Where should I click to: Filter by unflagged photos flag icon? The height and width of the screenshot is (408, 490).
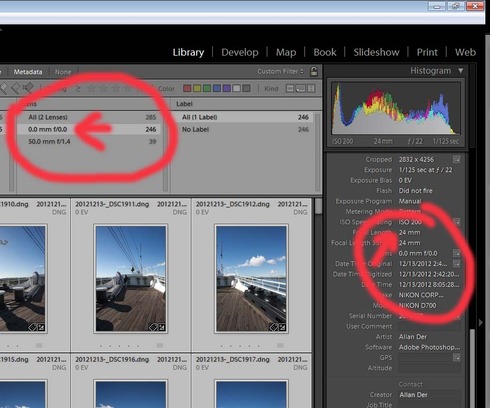(16, 88)
